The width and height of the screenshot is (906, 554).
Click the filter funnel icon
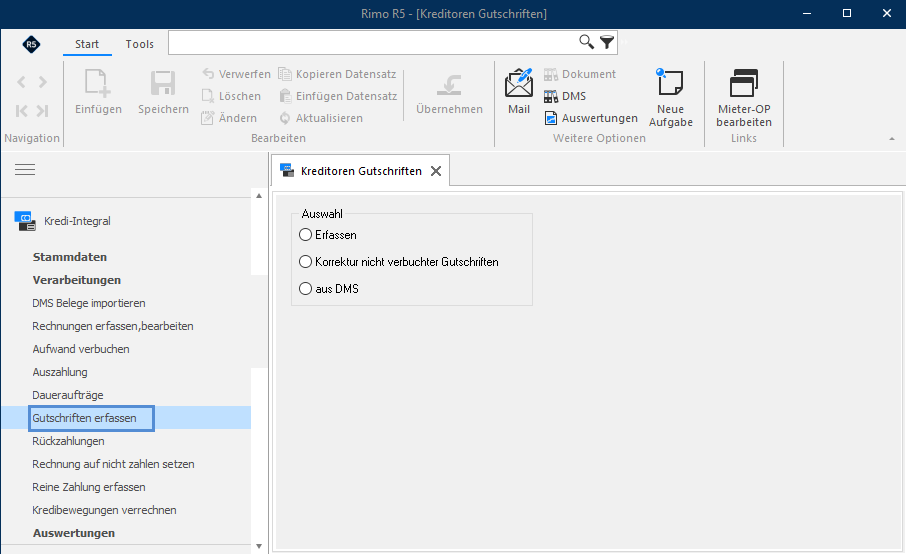click(x=607, y=42)
